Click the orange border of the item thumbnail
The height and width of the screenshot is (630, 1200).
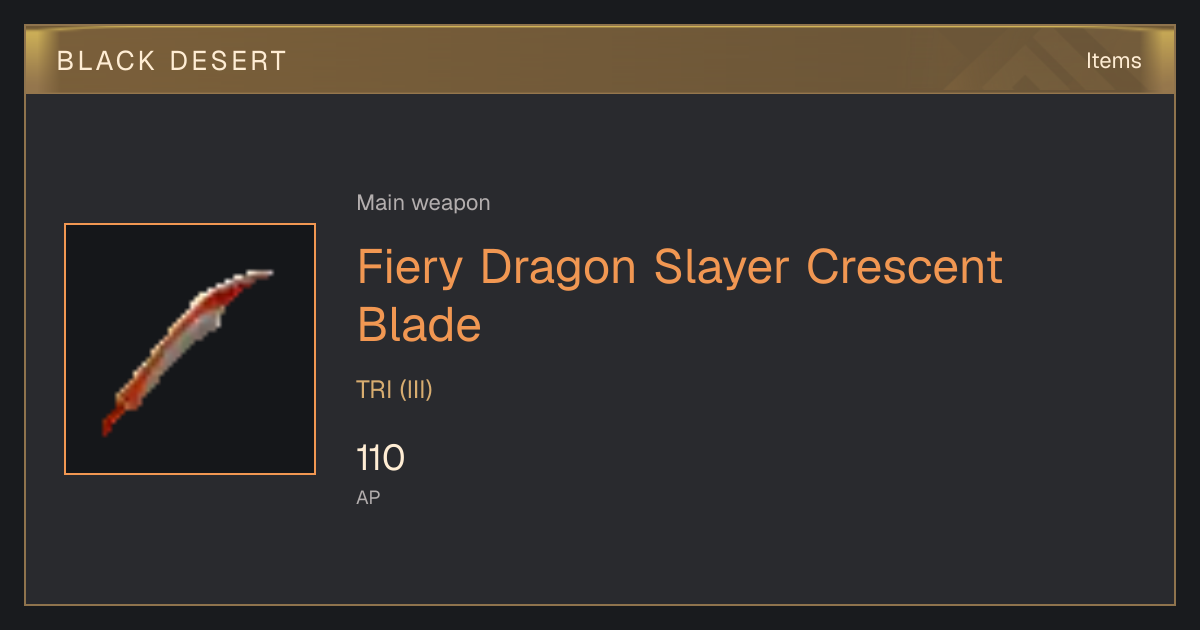[190, 225]
